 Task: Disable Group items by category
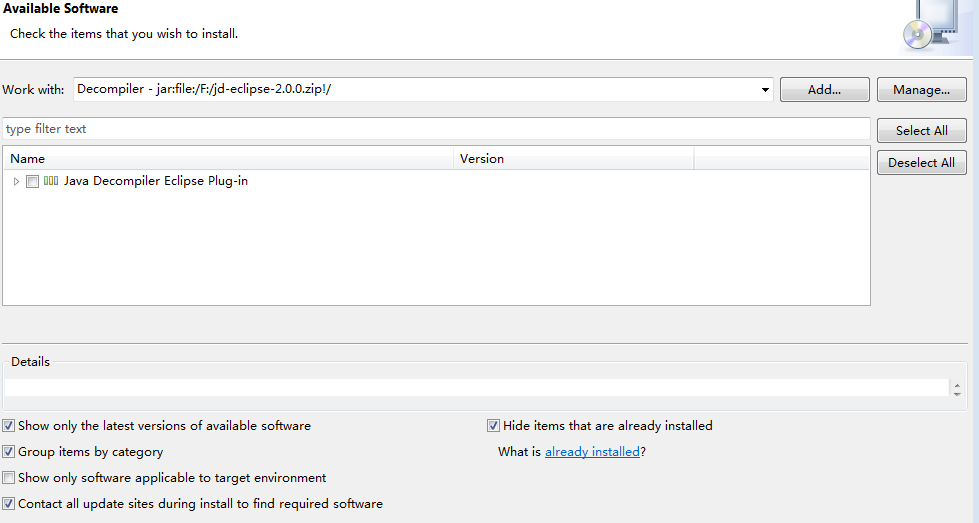[x=9, y=452]
